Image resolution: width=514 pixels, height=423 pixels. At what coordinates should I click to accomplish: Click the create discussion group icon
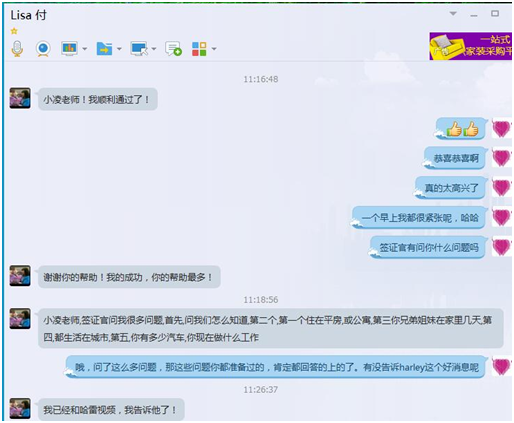173,49
